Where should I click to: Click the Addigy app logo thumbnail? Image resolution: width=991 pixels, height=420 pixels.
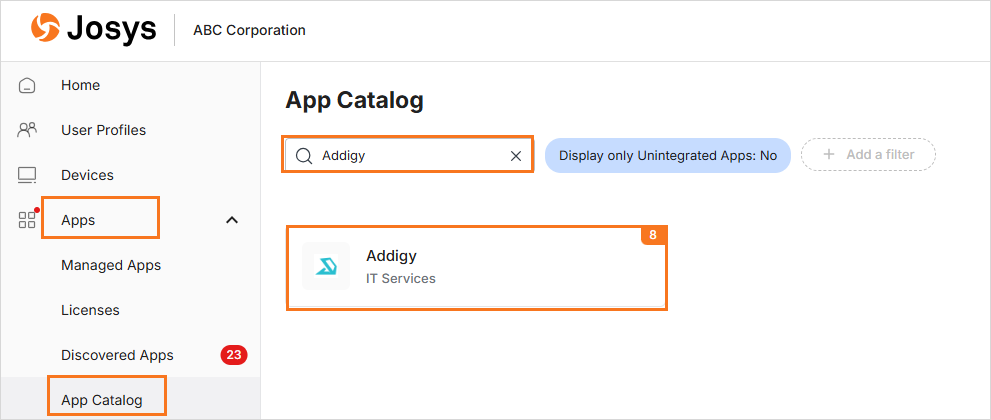(326, 266)
